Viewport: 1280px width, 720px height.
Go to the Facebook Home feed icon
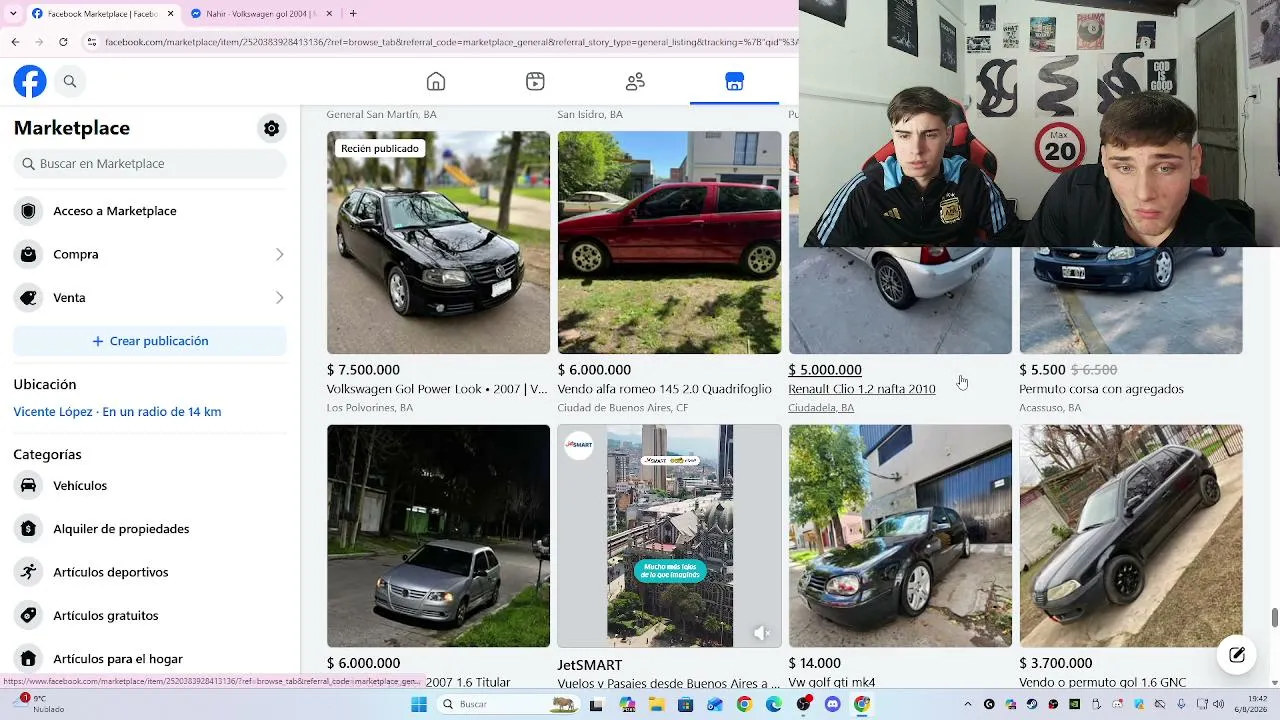(436, 82)
